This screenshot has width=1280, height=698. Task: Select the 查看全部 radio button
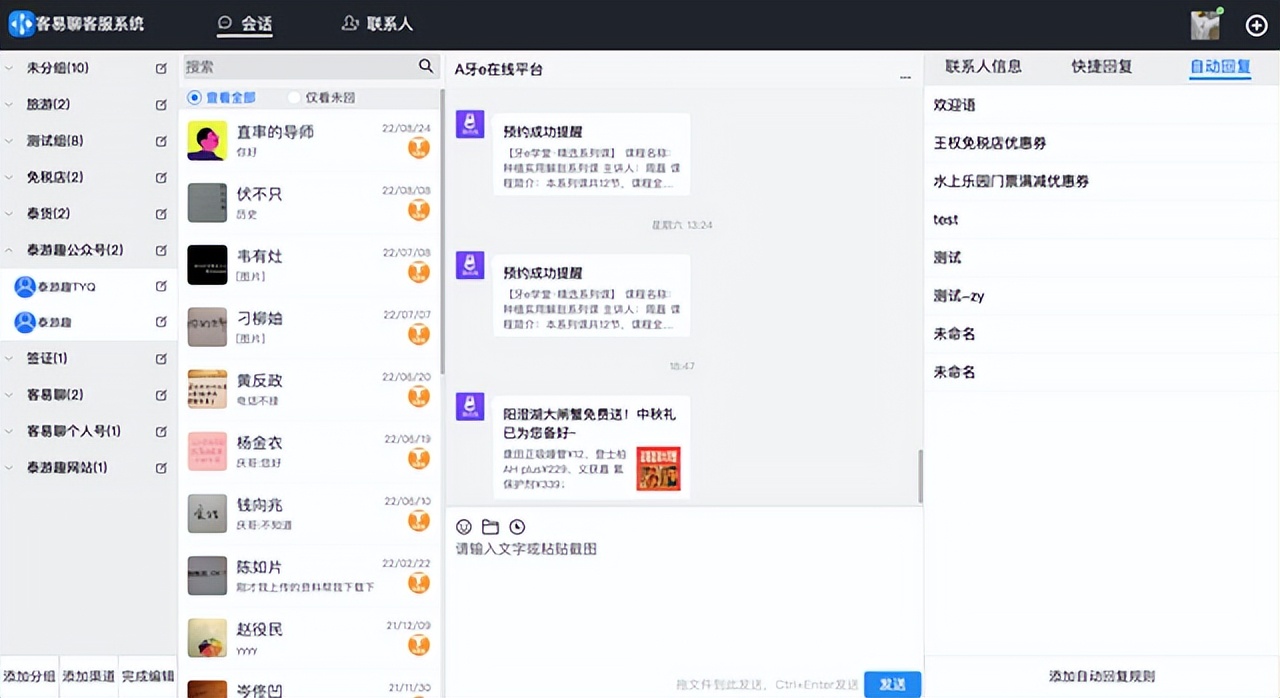click(x=194, y=98)
